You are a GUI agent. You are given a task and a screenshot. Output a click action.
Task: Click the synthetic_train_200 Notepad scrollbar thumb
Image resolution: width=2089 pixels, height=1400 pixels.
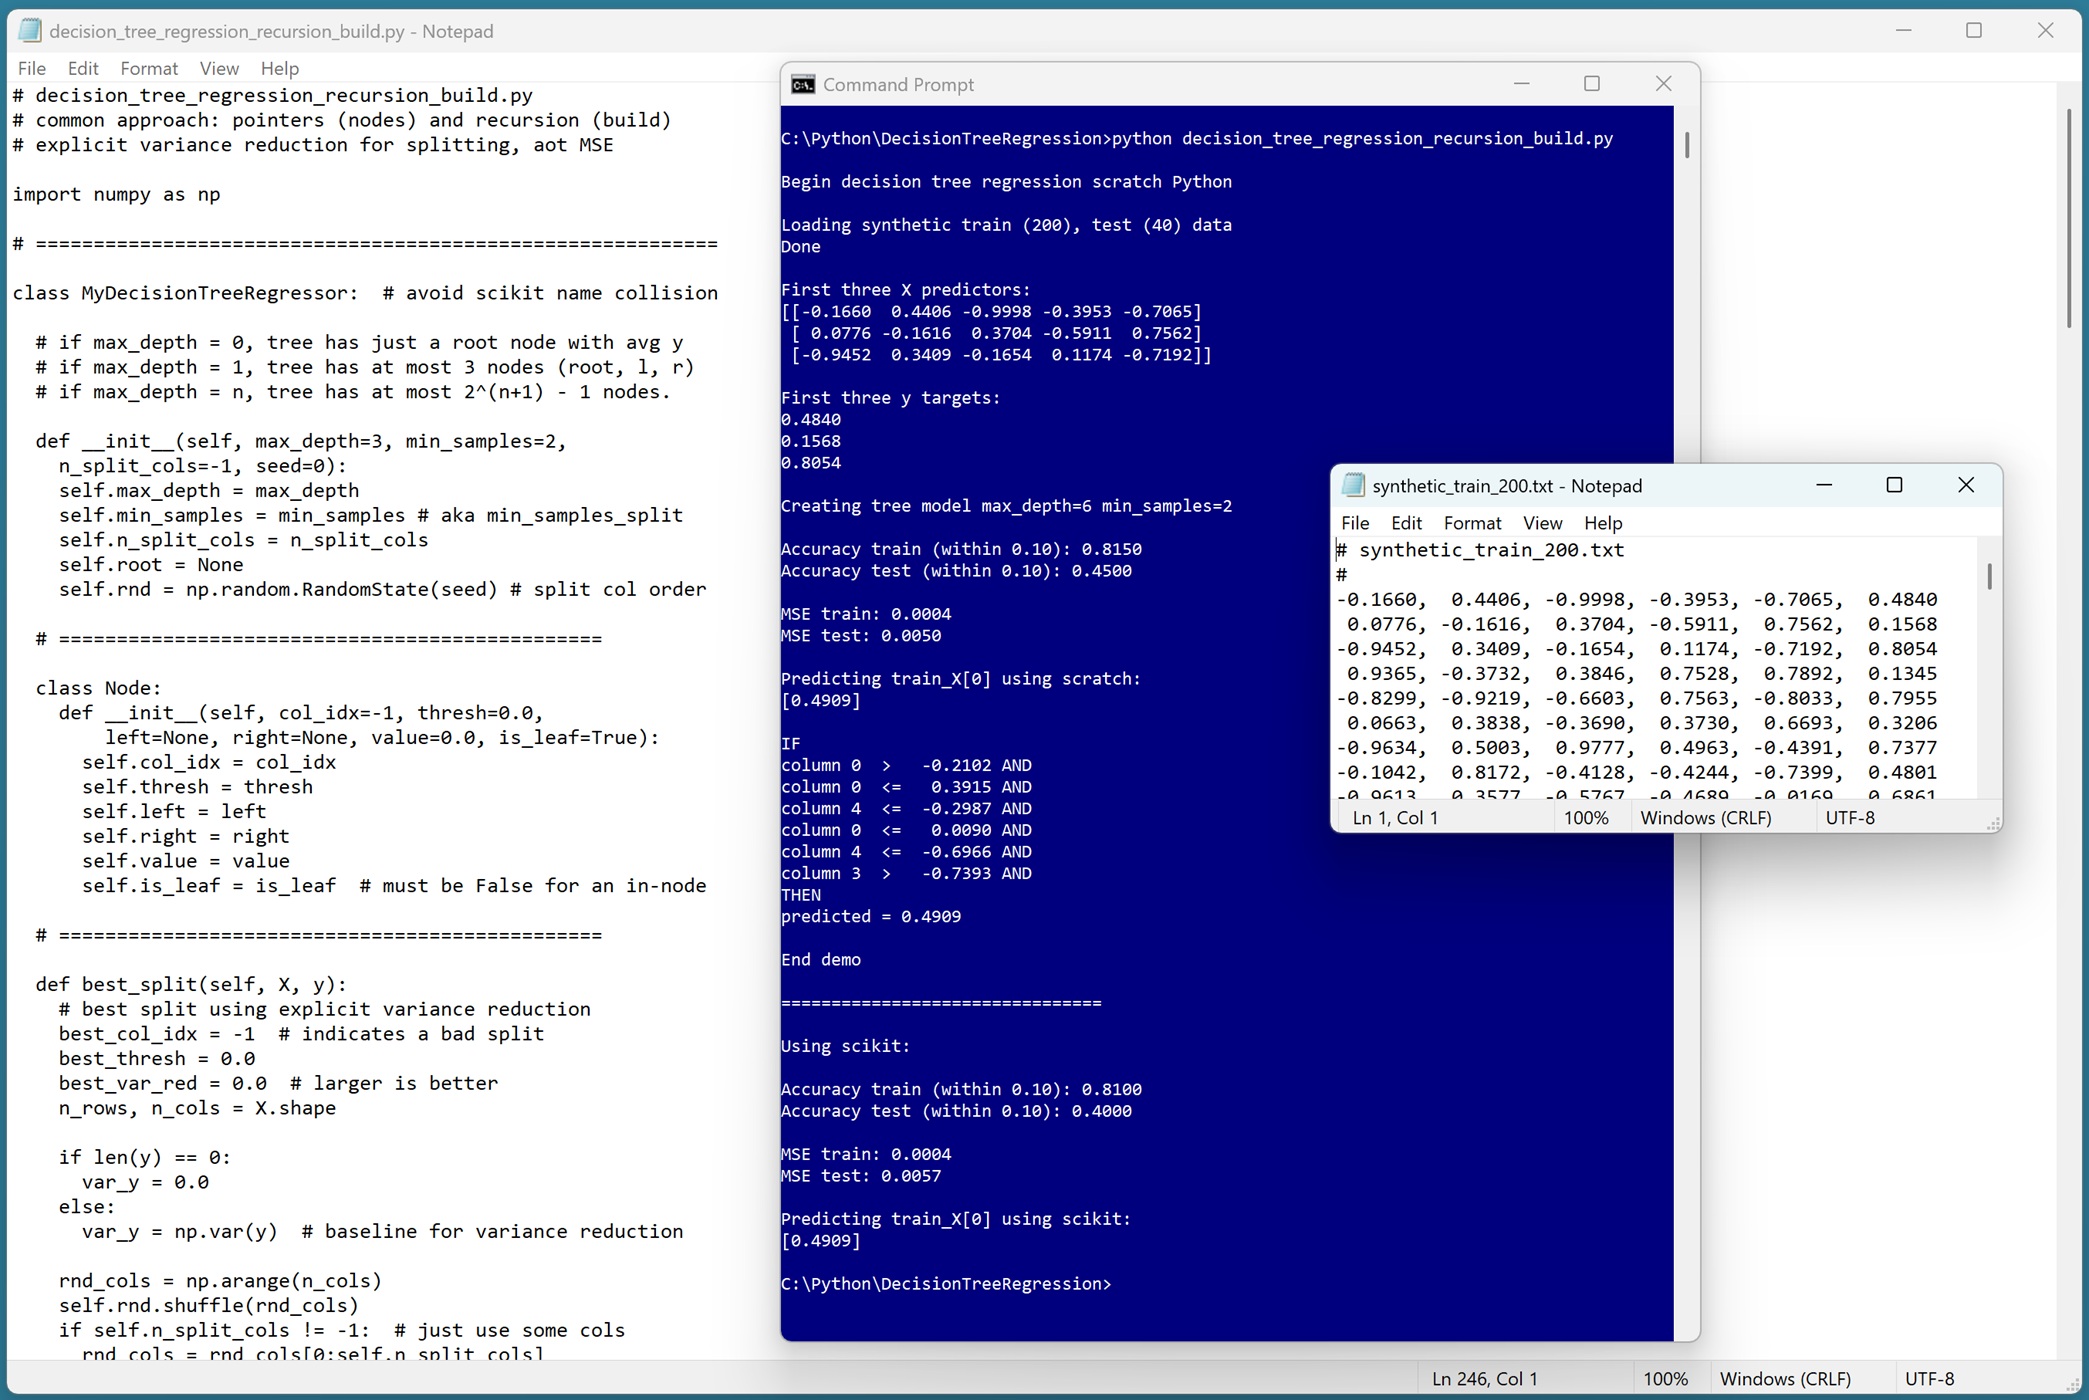point(1989,577)
